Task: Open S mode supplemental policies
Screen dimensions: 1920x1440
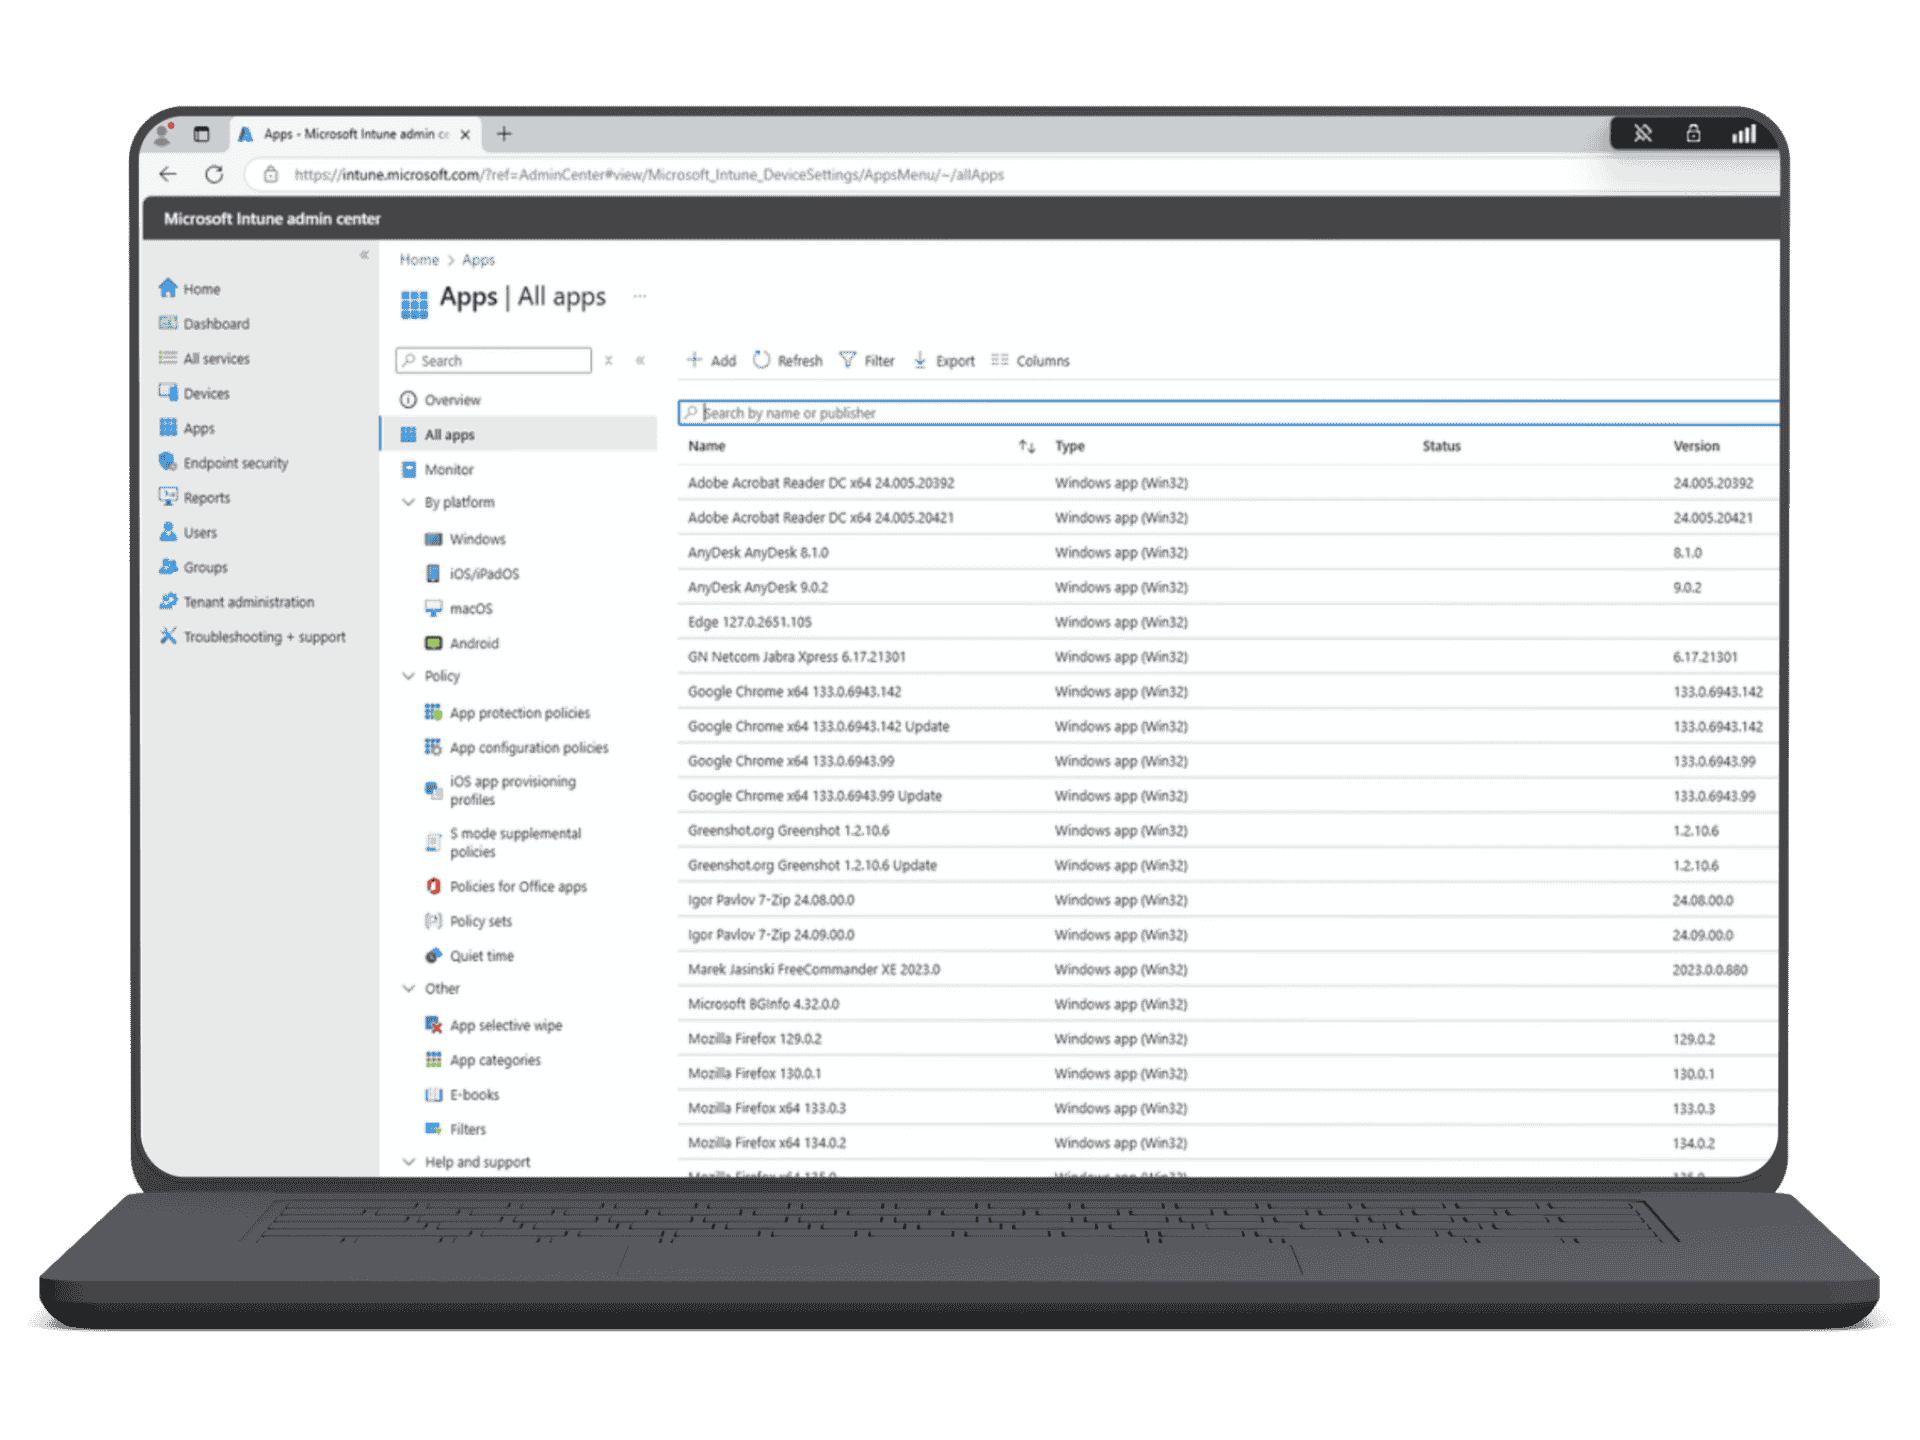Action: coord(503,842)
